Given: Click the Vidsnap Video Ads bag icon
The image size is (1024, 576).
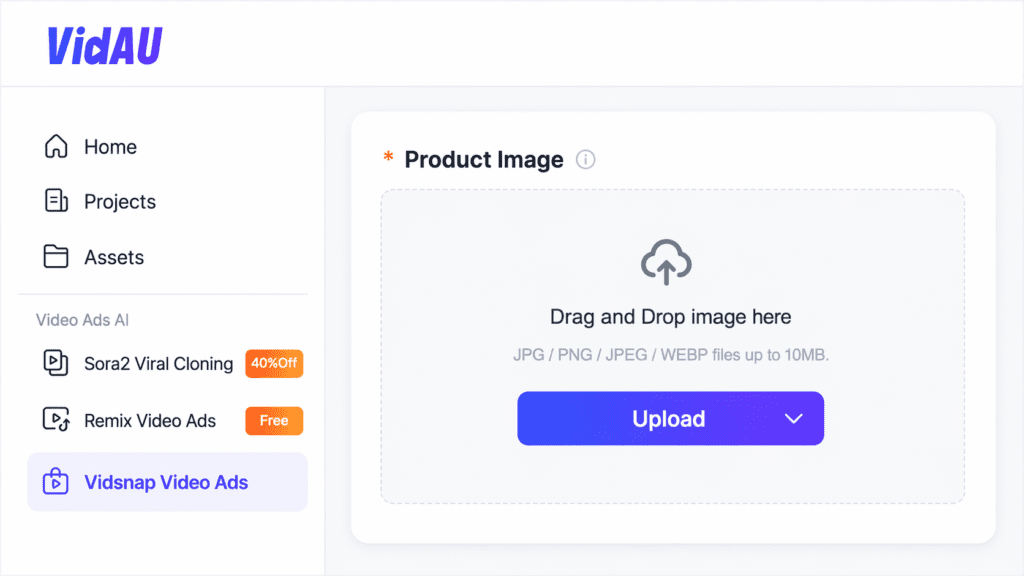Looking at the screenshot, I should pos(55,482).
